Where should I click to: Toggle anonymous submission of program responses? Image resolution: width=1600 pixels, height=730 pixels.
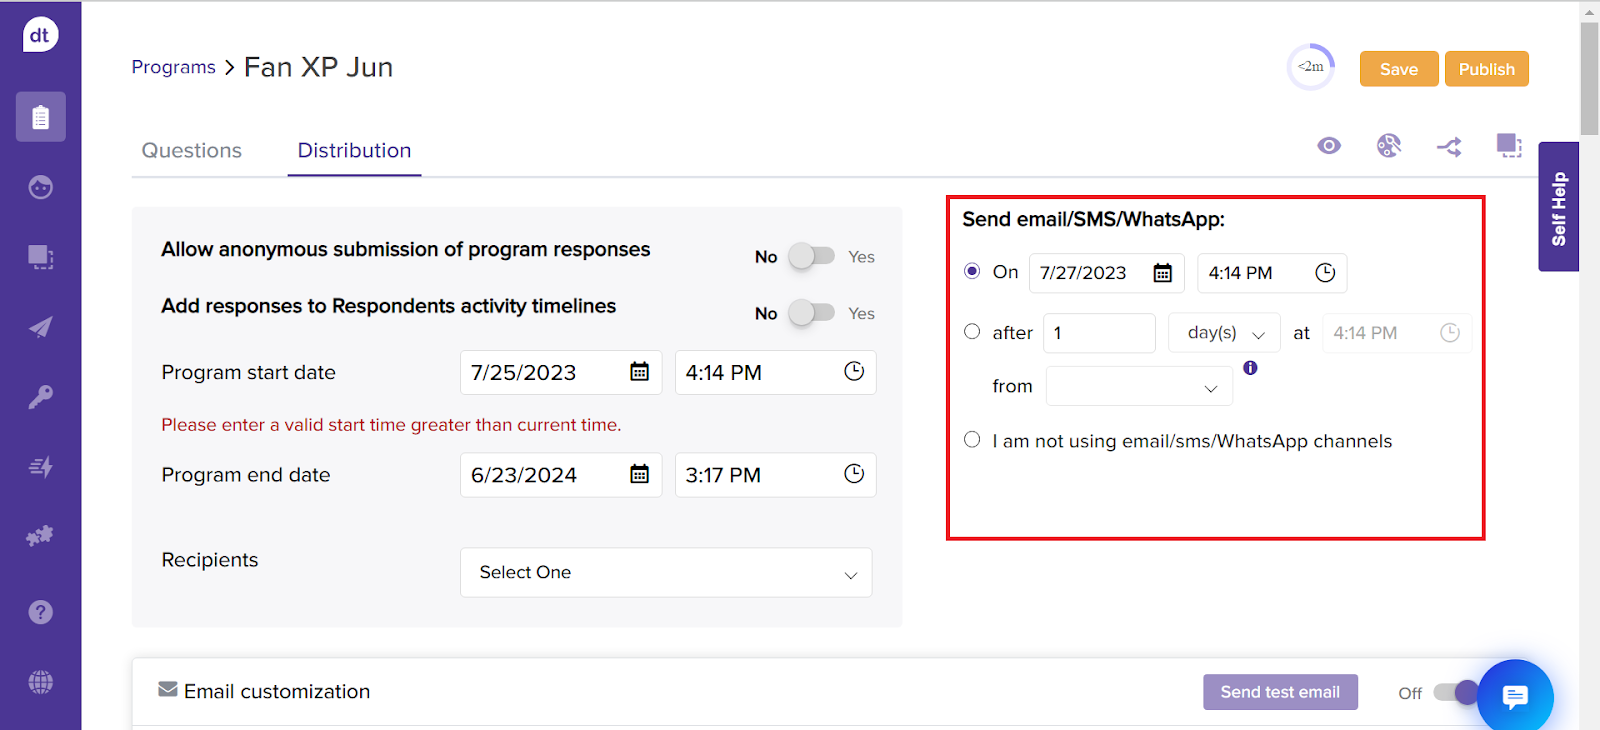[x=811, y=256]
